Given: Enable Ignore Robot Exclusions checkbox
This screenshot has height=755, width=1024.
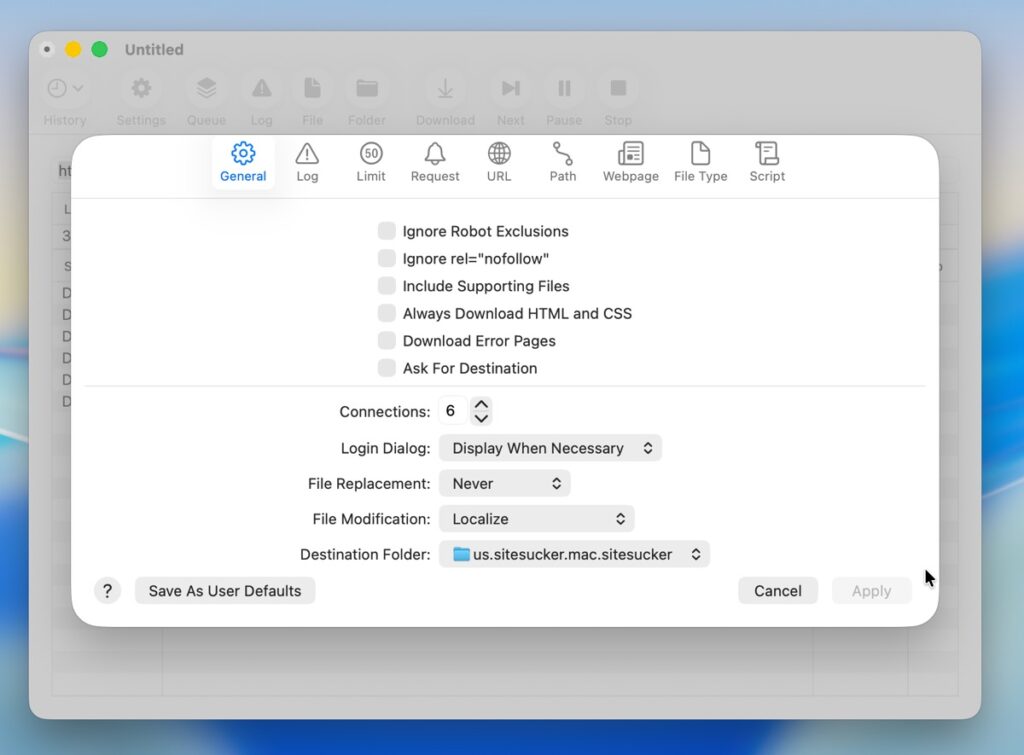Looking at the screenshot, I should [x=387, y=231].
